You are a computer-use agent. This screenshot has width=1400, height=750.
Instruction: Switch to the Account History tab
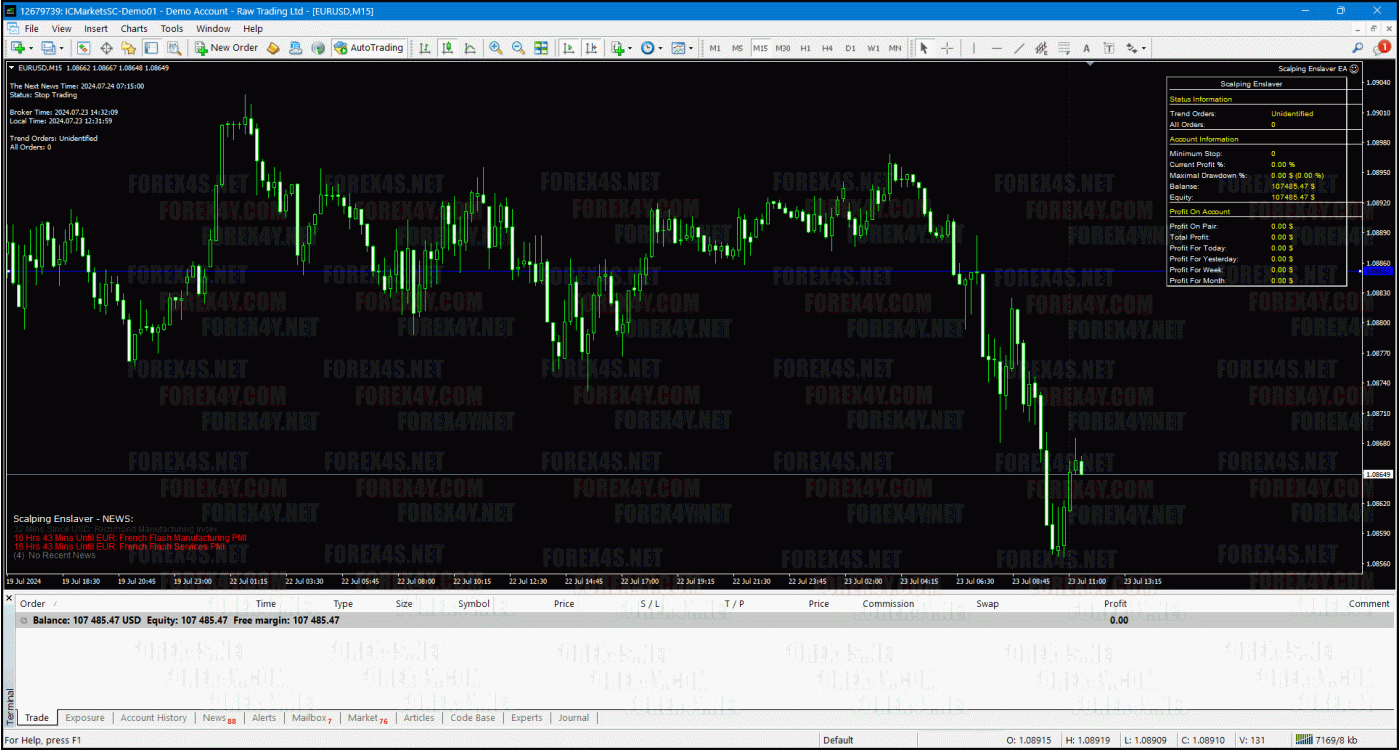click(153, 718)
